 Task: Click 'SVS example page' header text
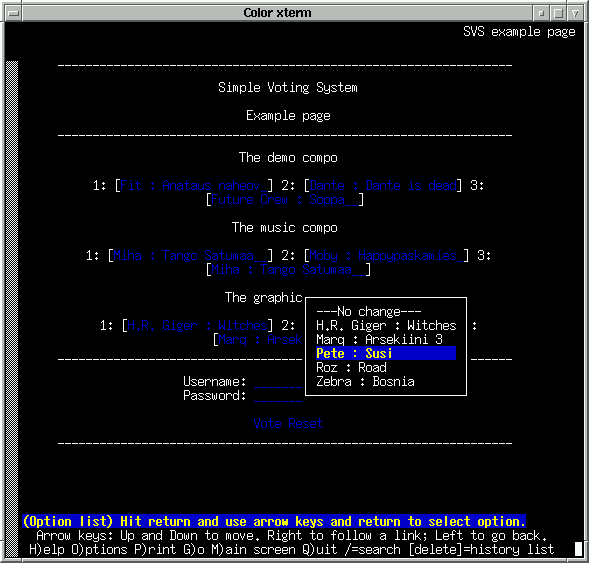click(x=519, y=32)
